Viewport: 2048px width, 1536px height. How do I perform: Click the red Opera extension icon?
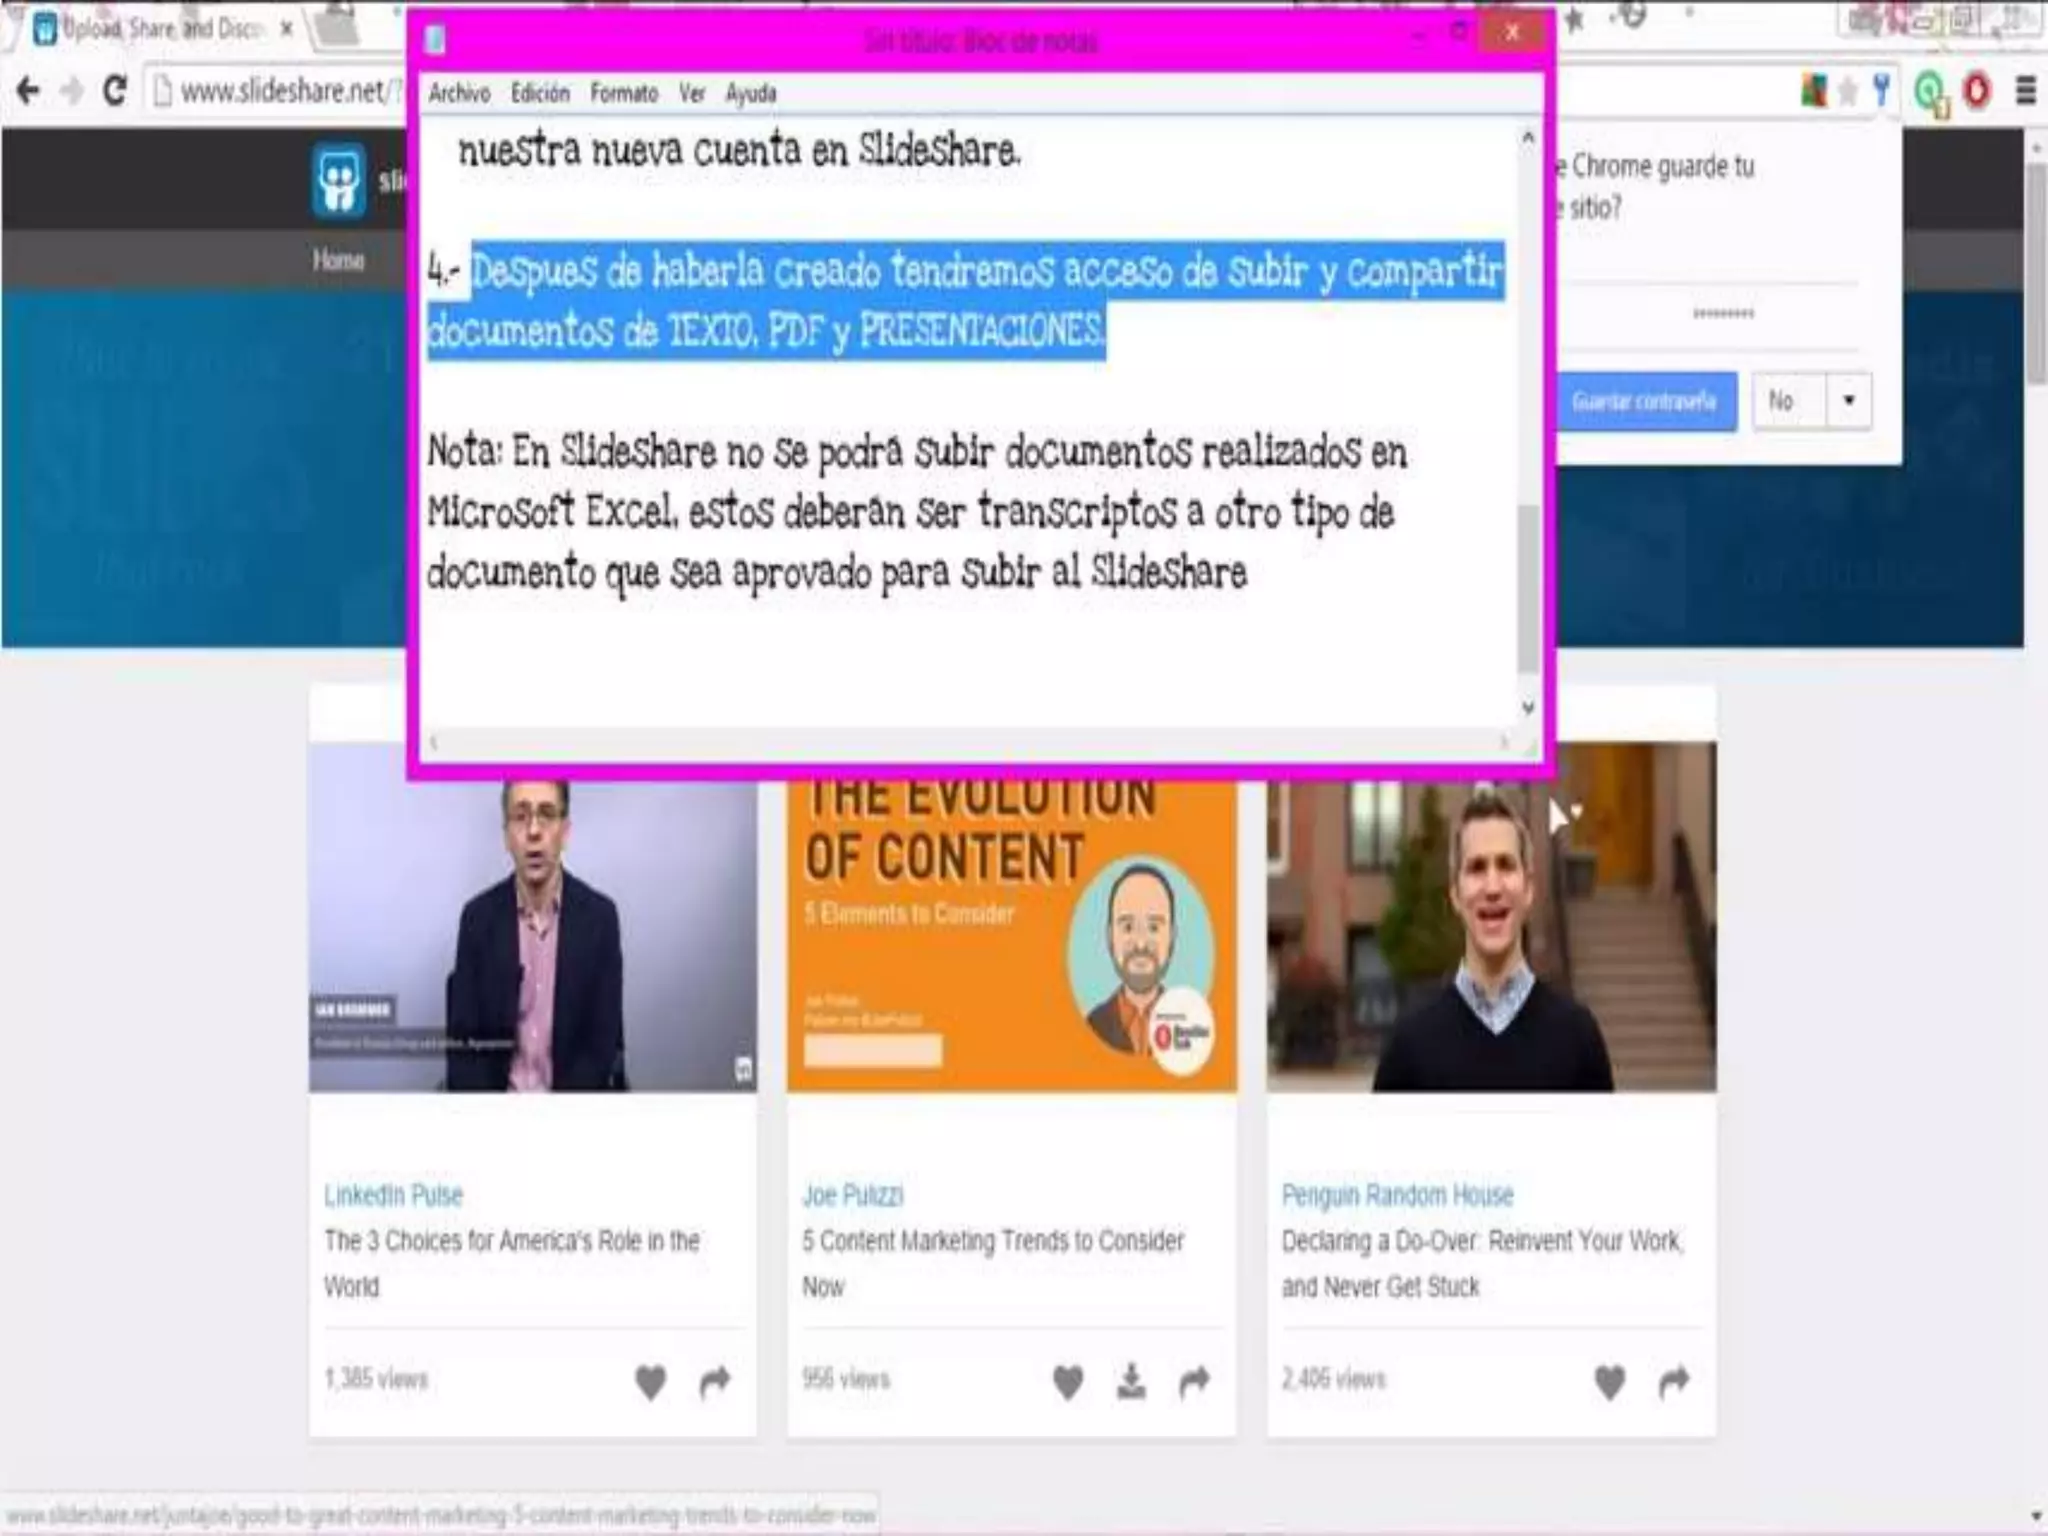tap(1976, 91)
